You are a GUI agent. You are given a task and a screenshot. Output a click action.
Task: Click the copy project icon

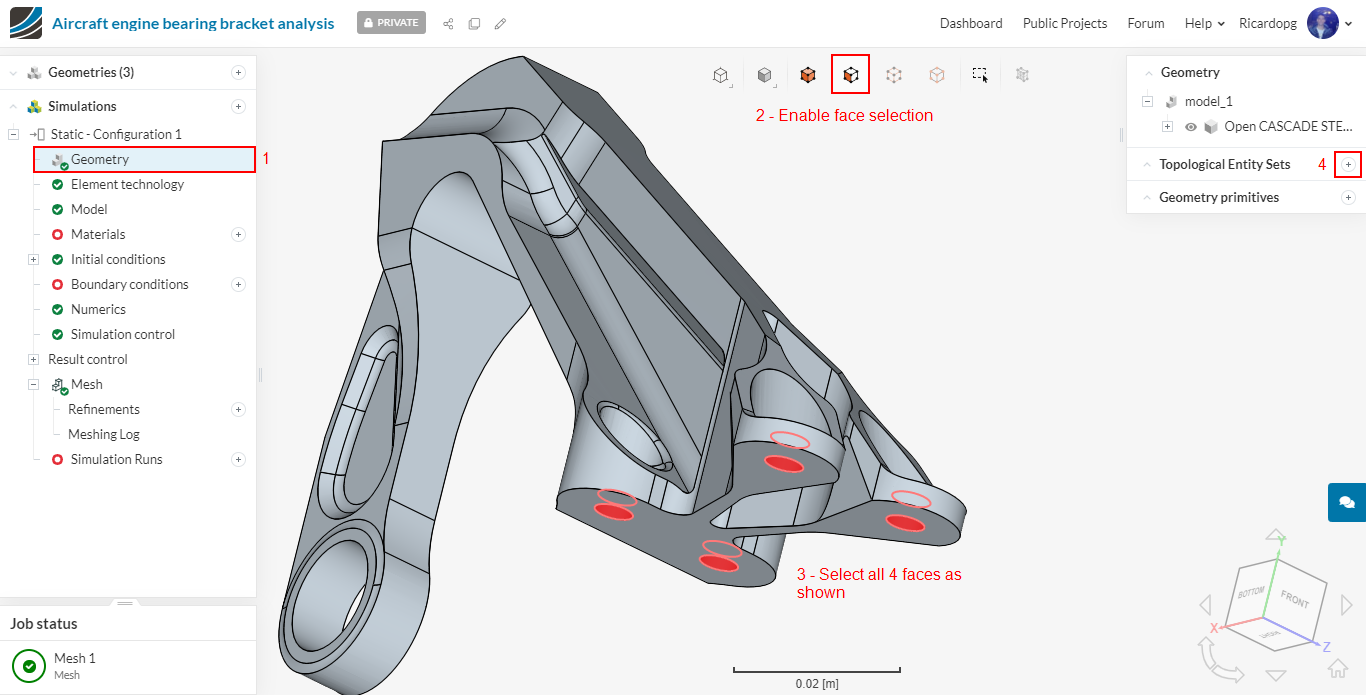(x=474, y=23)
